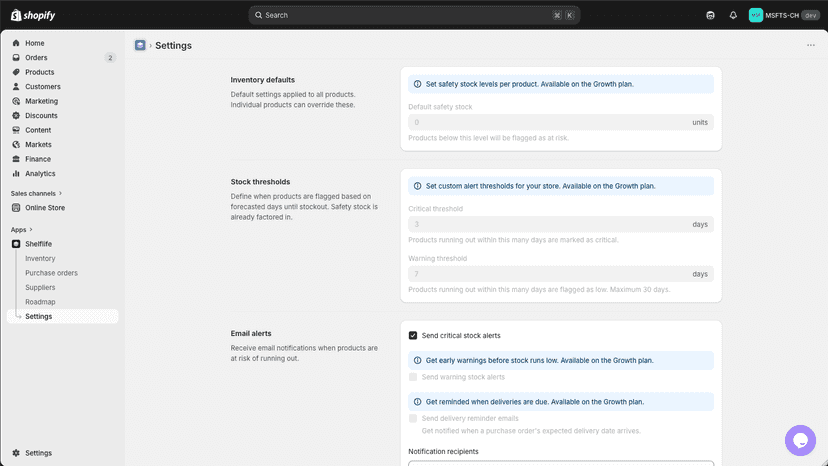Click the Marketing target icon
Viewport: 828px width, 466px height.
[x=16, y=101]
